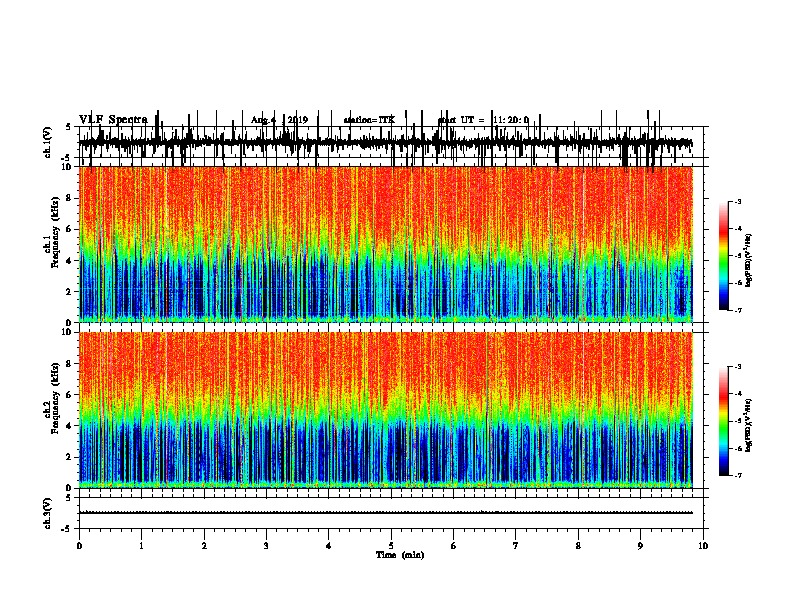
Task: Click the '1' tick on the time axis
Action: tap(141, 546)
